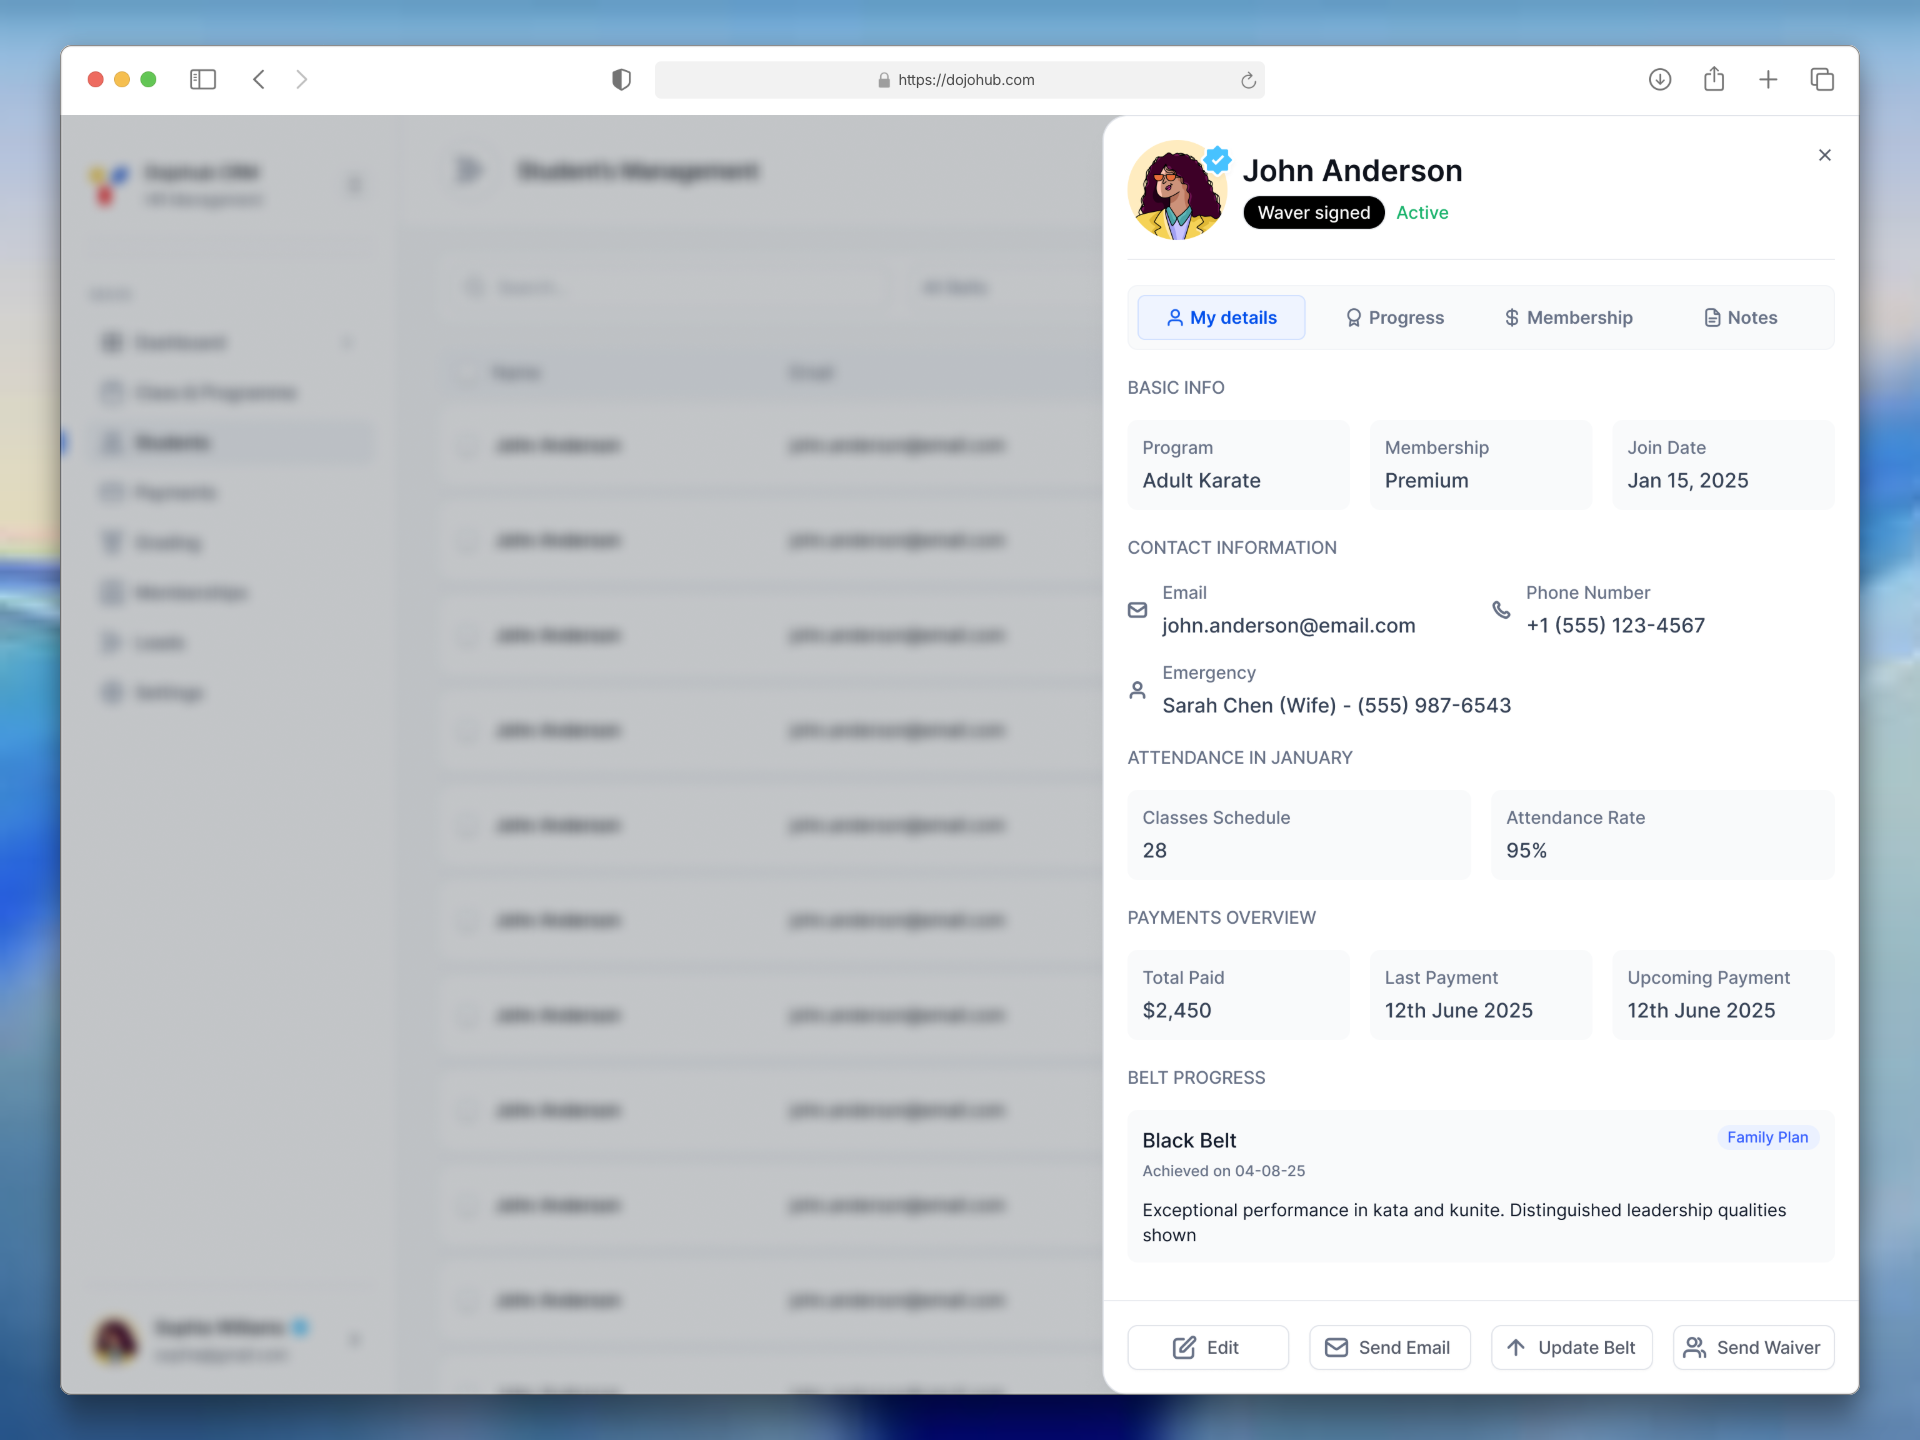Image resolution: width=1920 pixels, height=1440 pixels.
Task: Open a new tab with plus icon
Action: 1768,79
